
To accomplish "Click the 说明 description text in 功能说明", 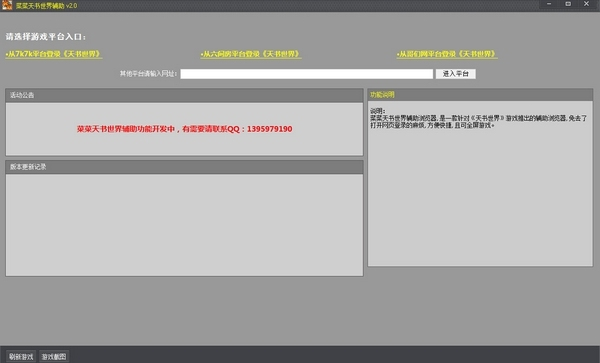I will coord(478,118).
